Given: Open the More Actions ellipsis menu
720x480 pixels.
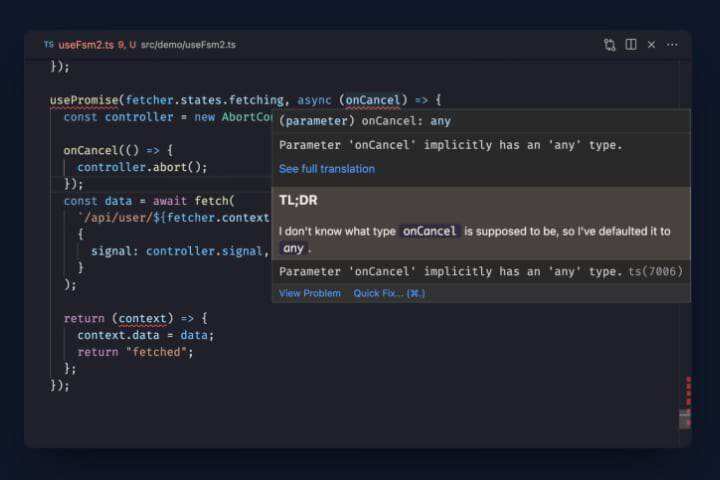Looking at the screenshot, I should click(672, 45).
